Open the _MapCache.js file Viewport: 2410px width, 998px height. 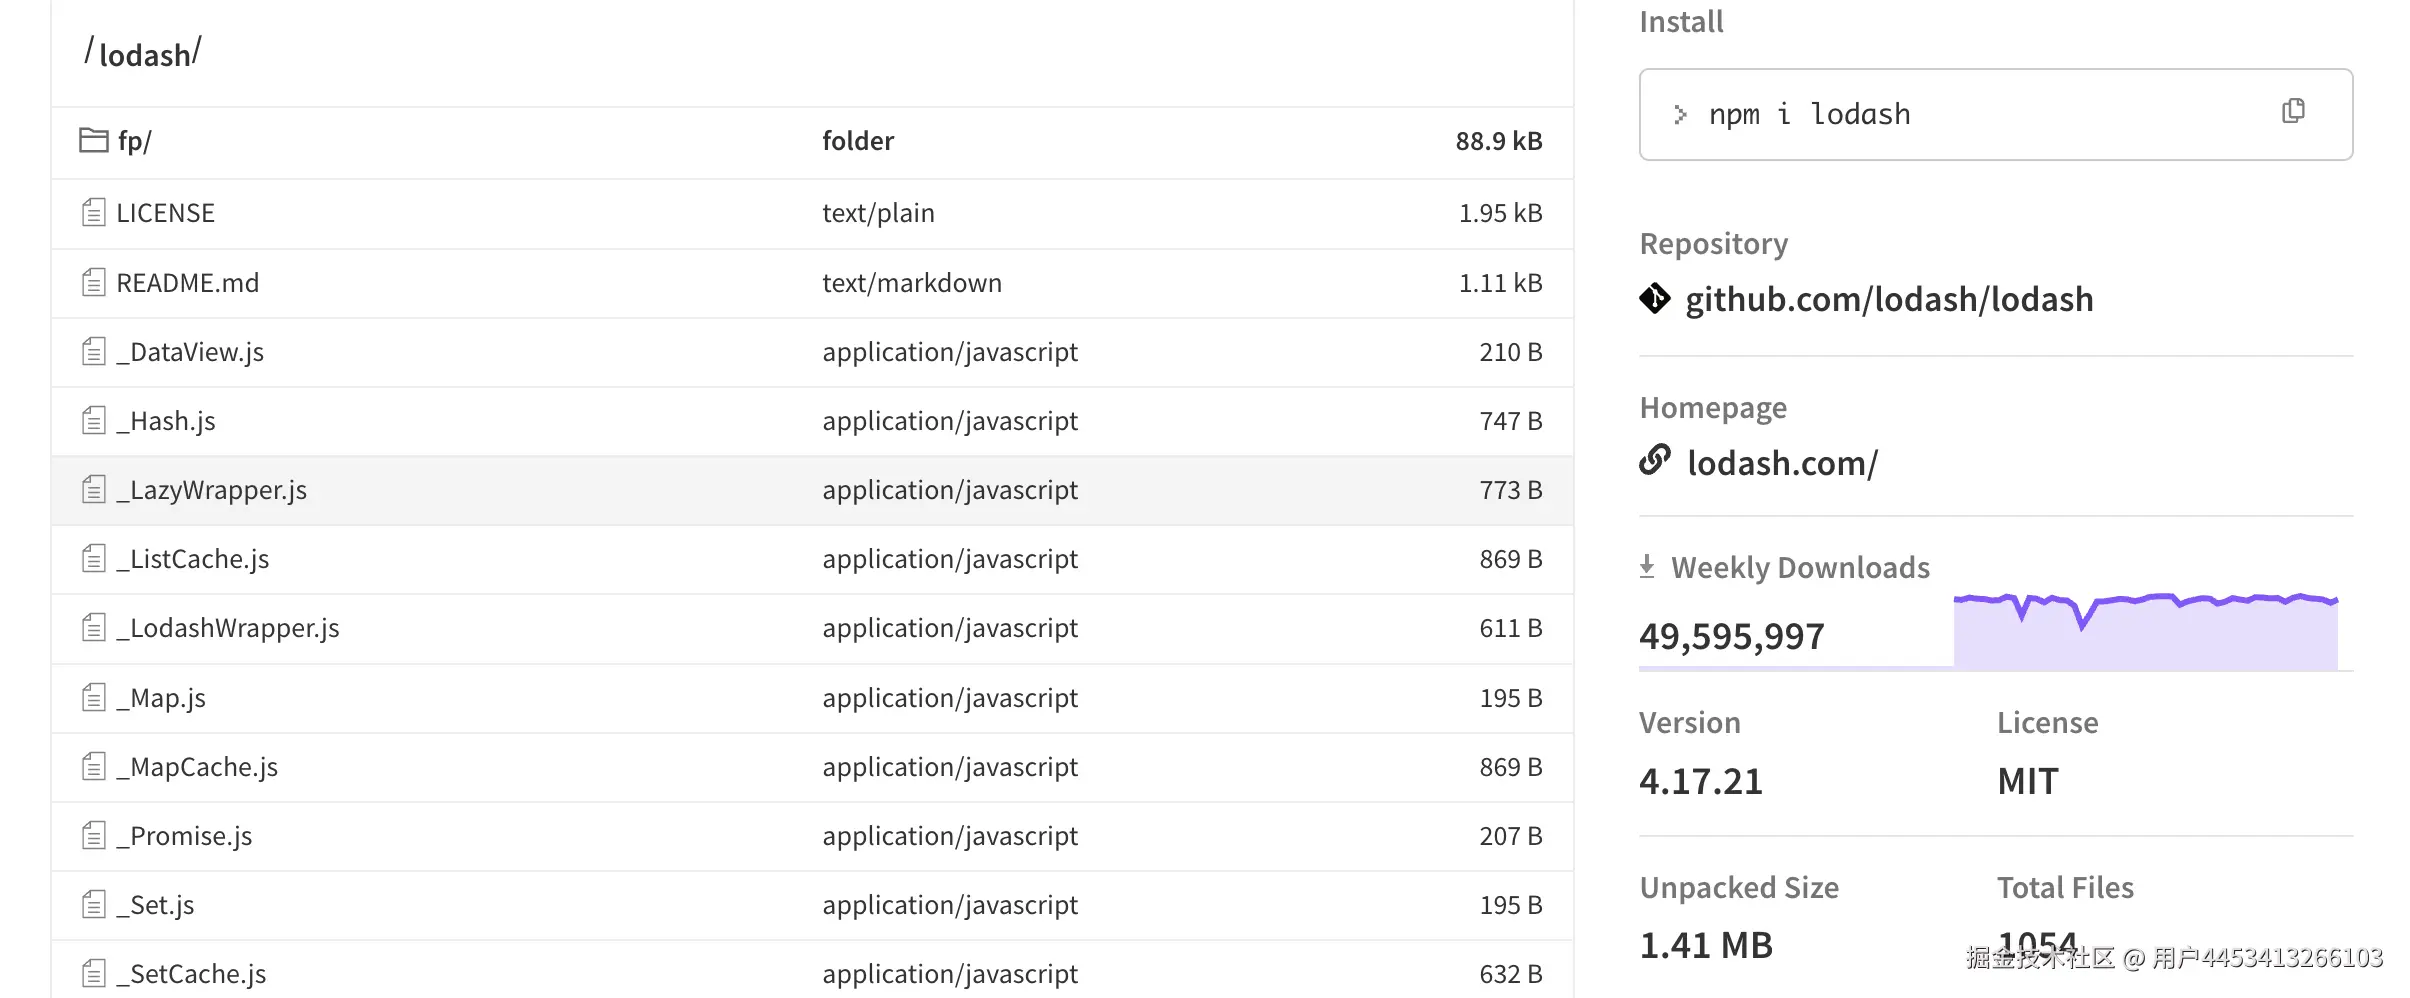(x=197, y=767)
